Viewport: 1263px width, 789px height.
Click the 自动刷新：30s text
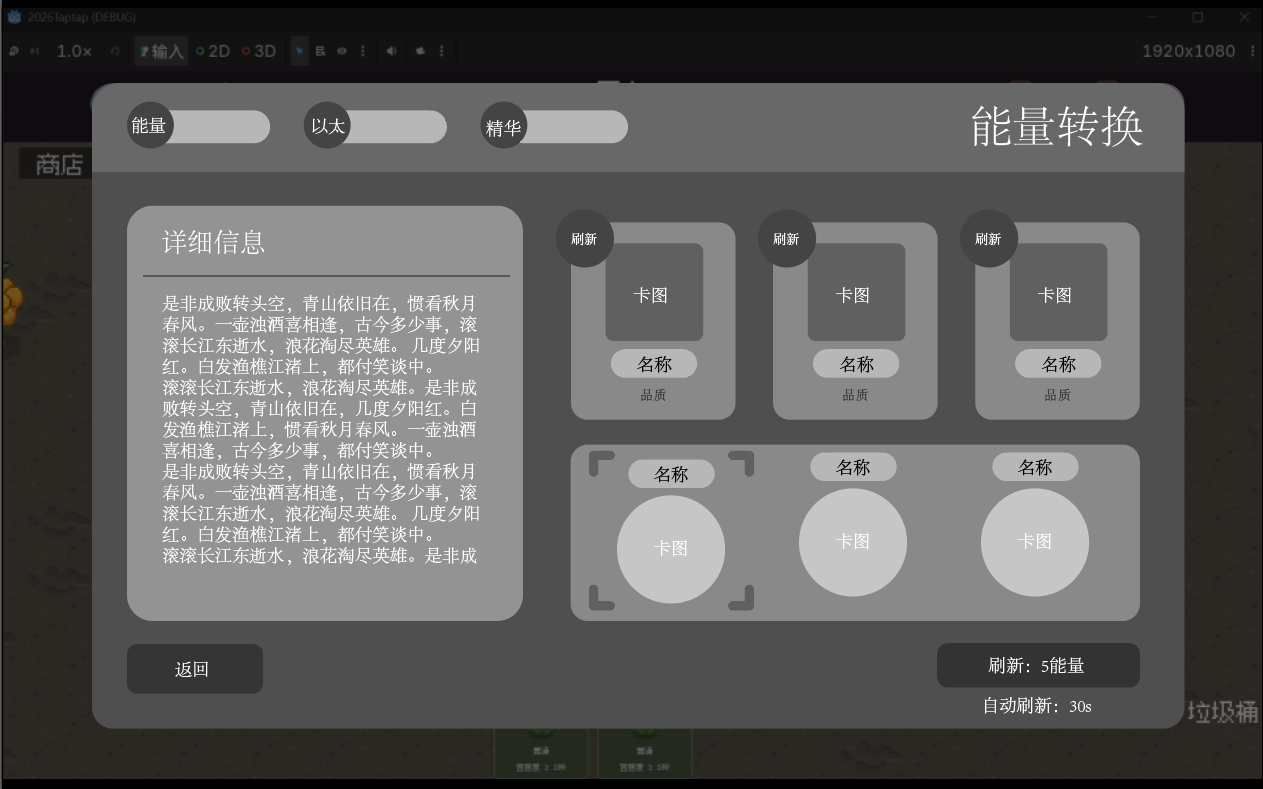coord(1037,706)
